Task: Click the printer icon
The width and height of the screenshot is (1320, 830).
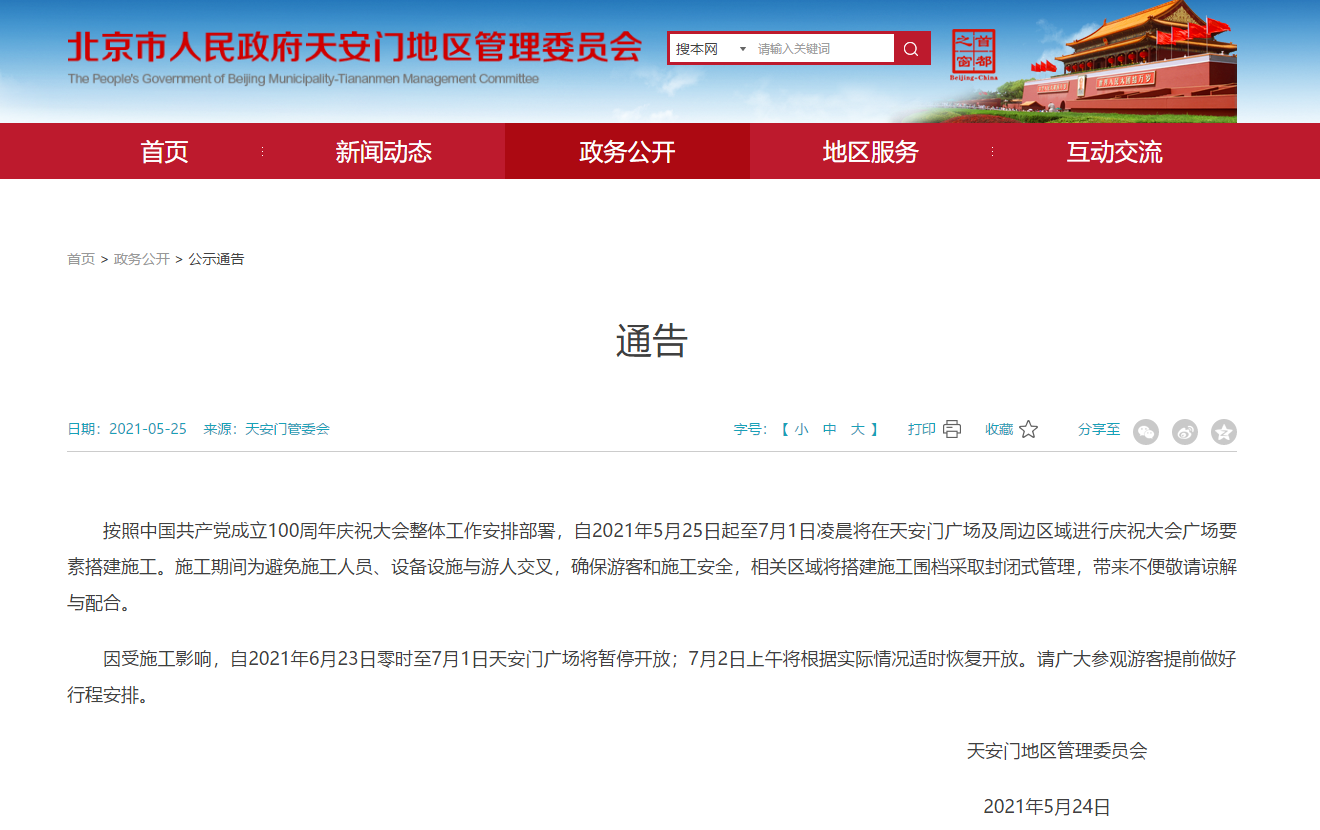Action: pos(952,429)
